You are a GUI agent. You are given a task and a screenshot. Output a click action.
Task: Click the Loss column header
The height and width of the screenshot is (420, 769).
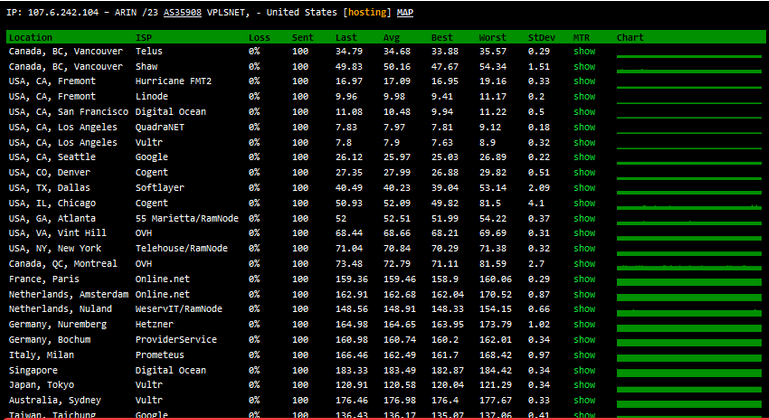click(259, 37)
